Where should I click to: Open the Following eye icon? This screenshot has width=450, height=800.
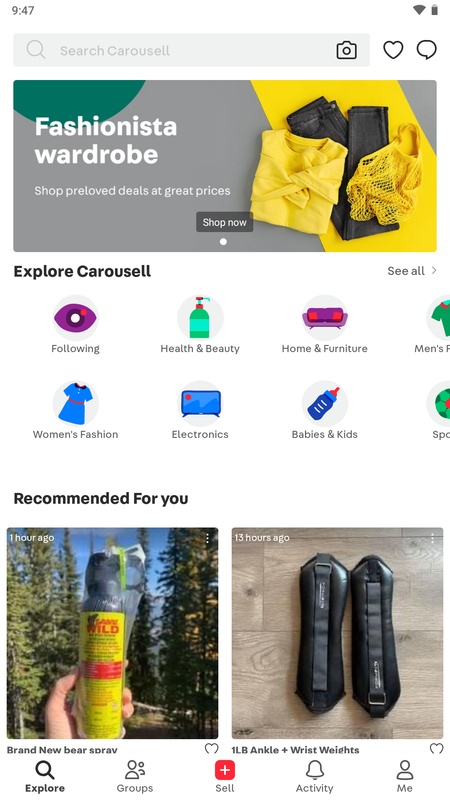click(76, 318)
